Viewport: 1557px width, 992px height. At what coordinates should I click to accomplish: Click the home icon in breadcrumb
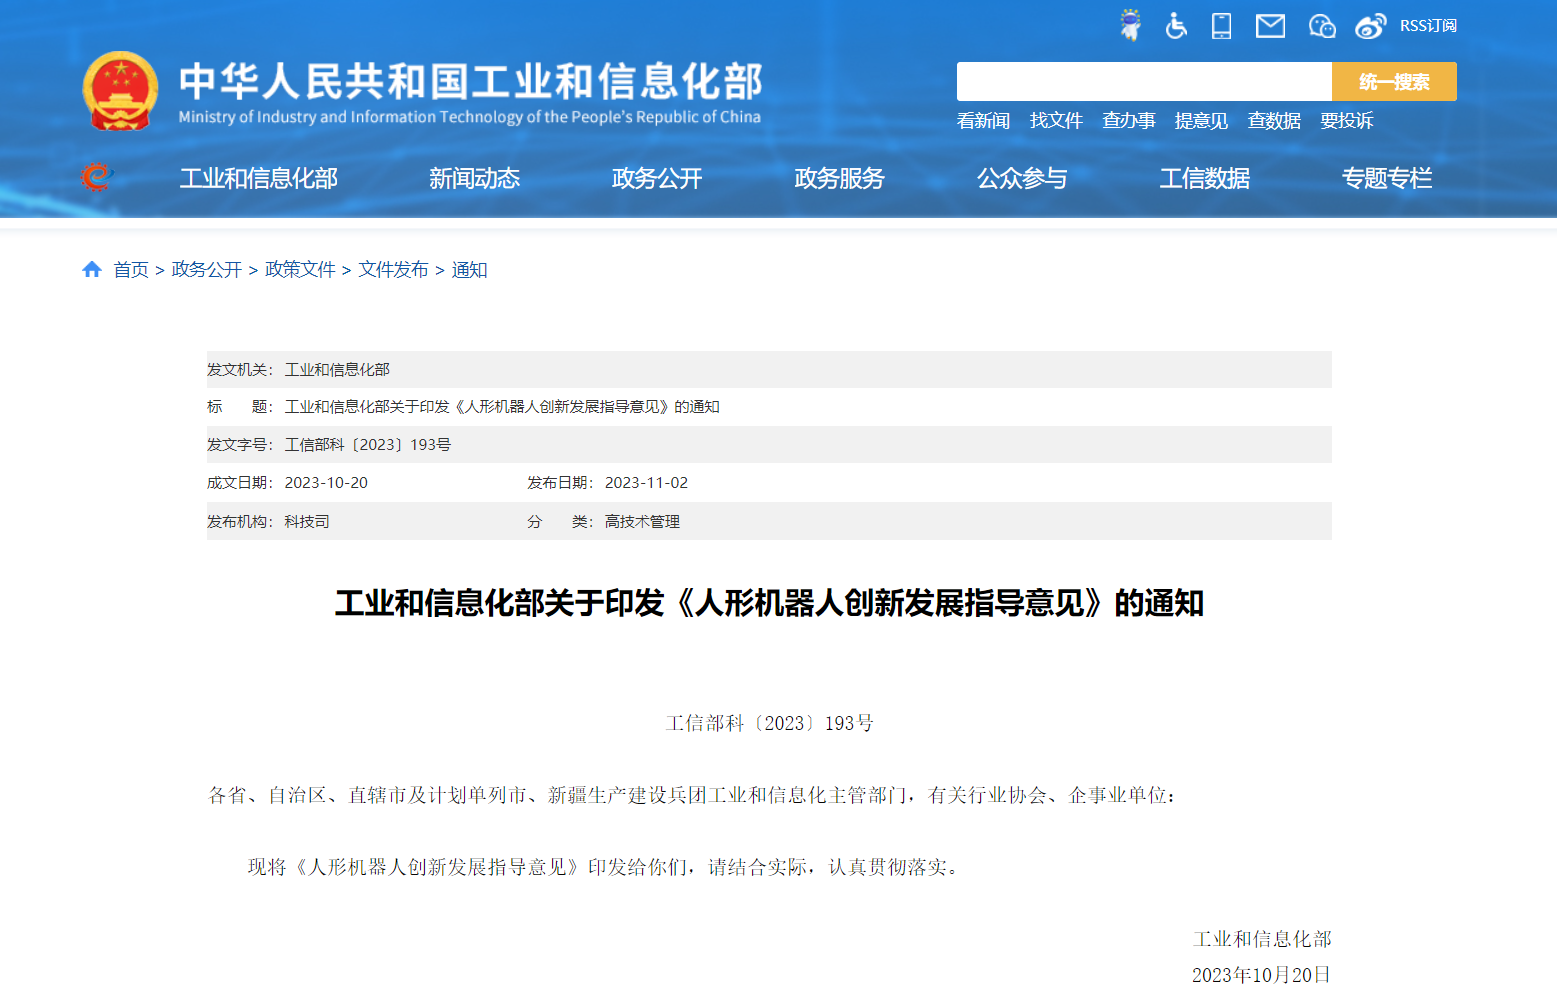tap(92, 270)
